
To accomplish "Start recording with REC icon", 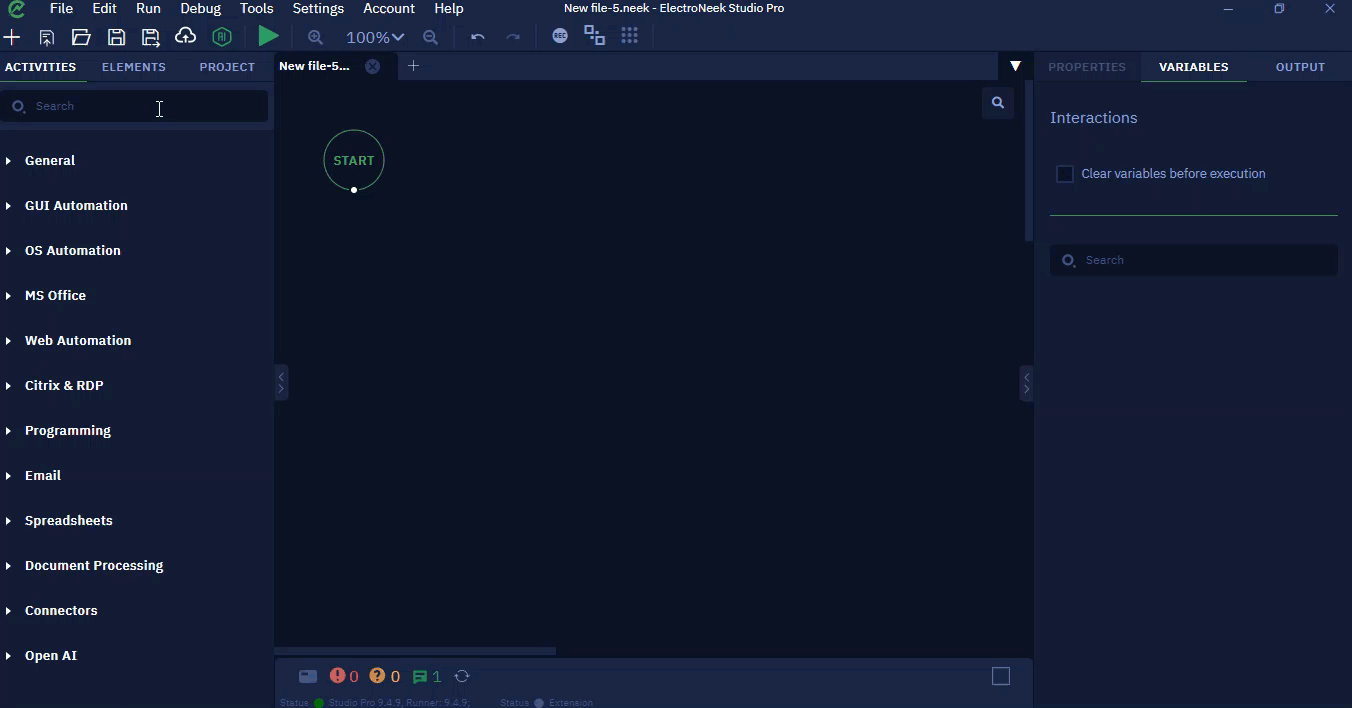I will pos(560,36).
